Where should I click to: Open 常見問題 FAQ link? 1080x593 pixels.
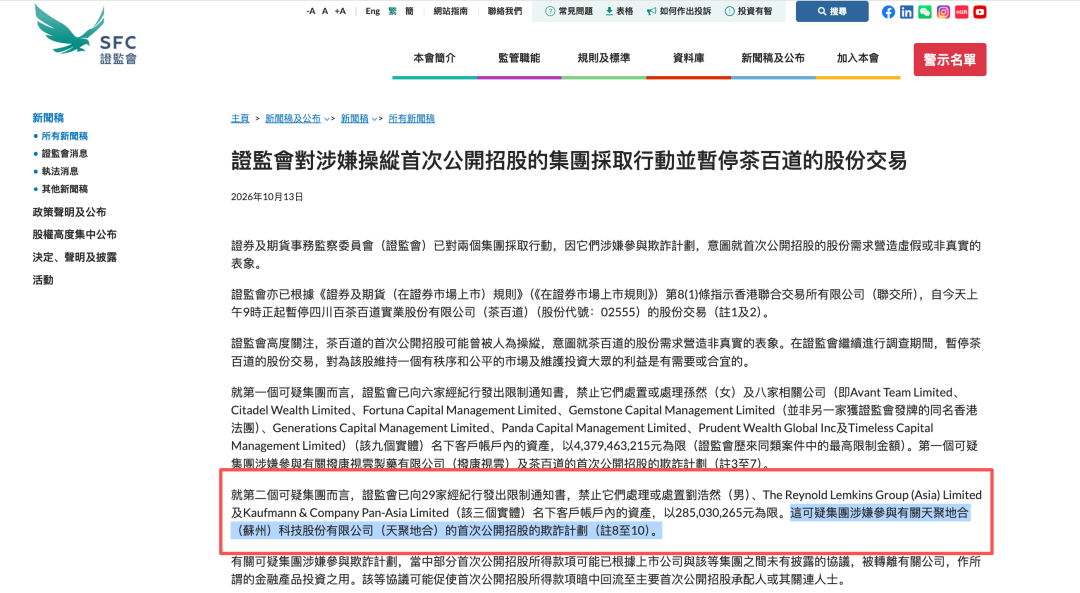(x=569, y=11)
